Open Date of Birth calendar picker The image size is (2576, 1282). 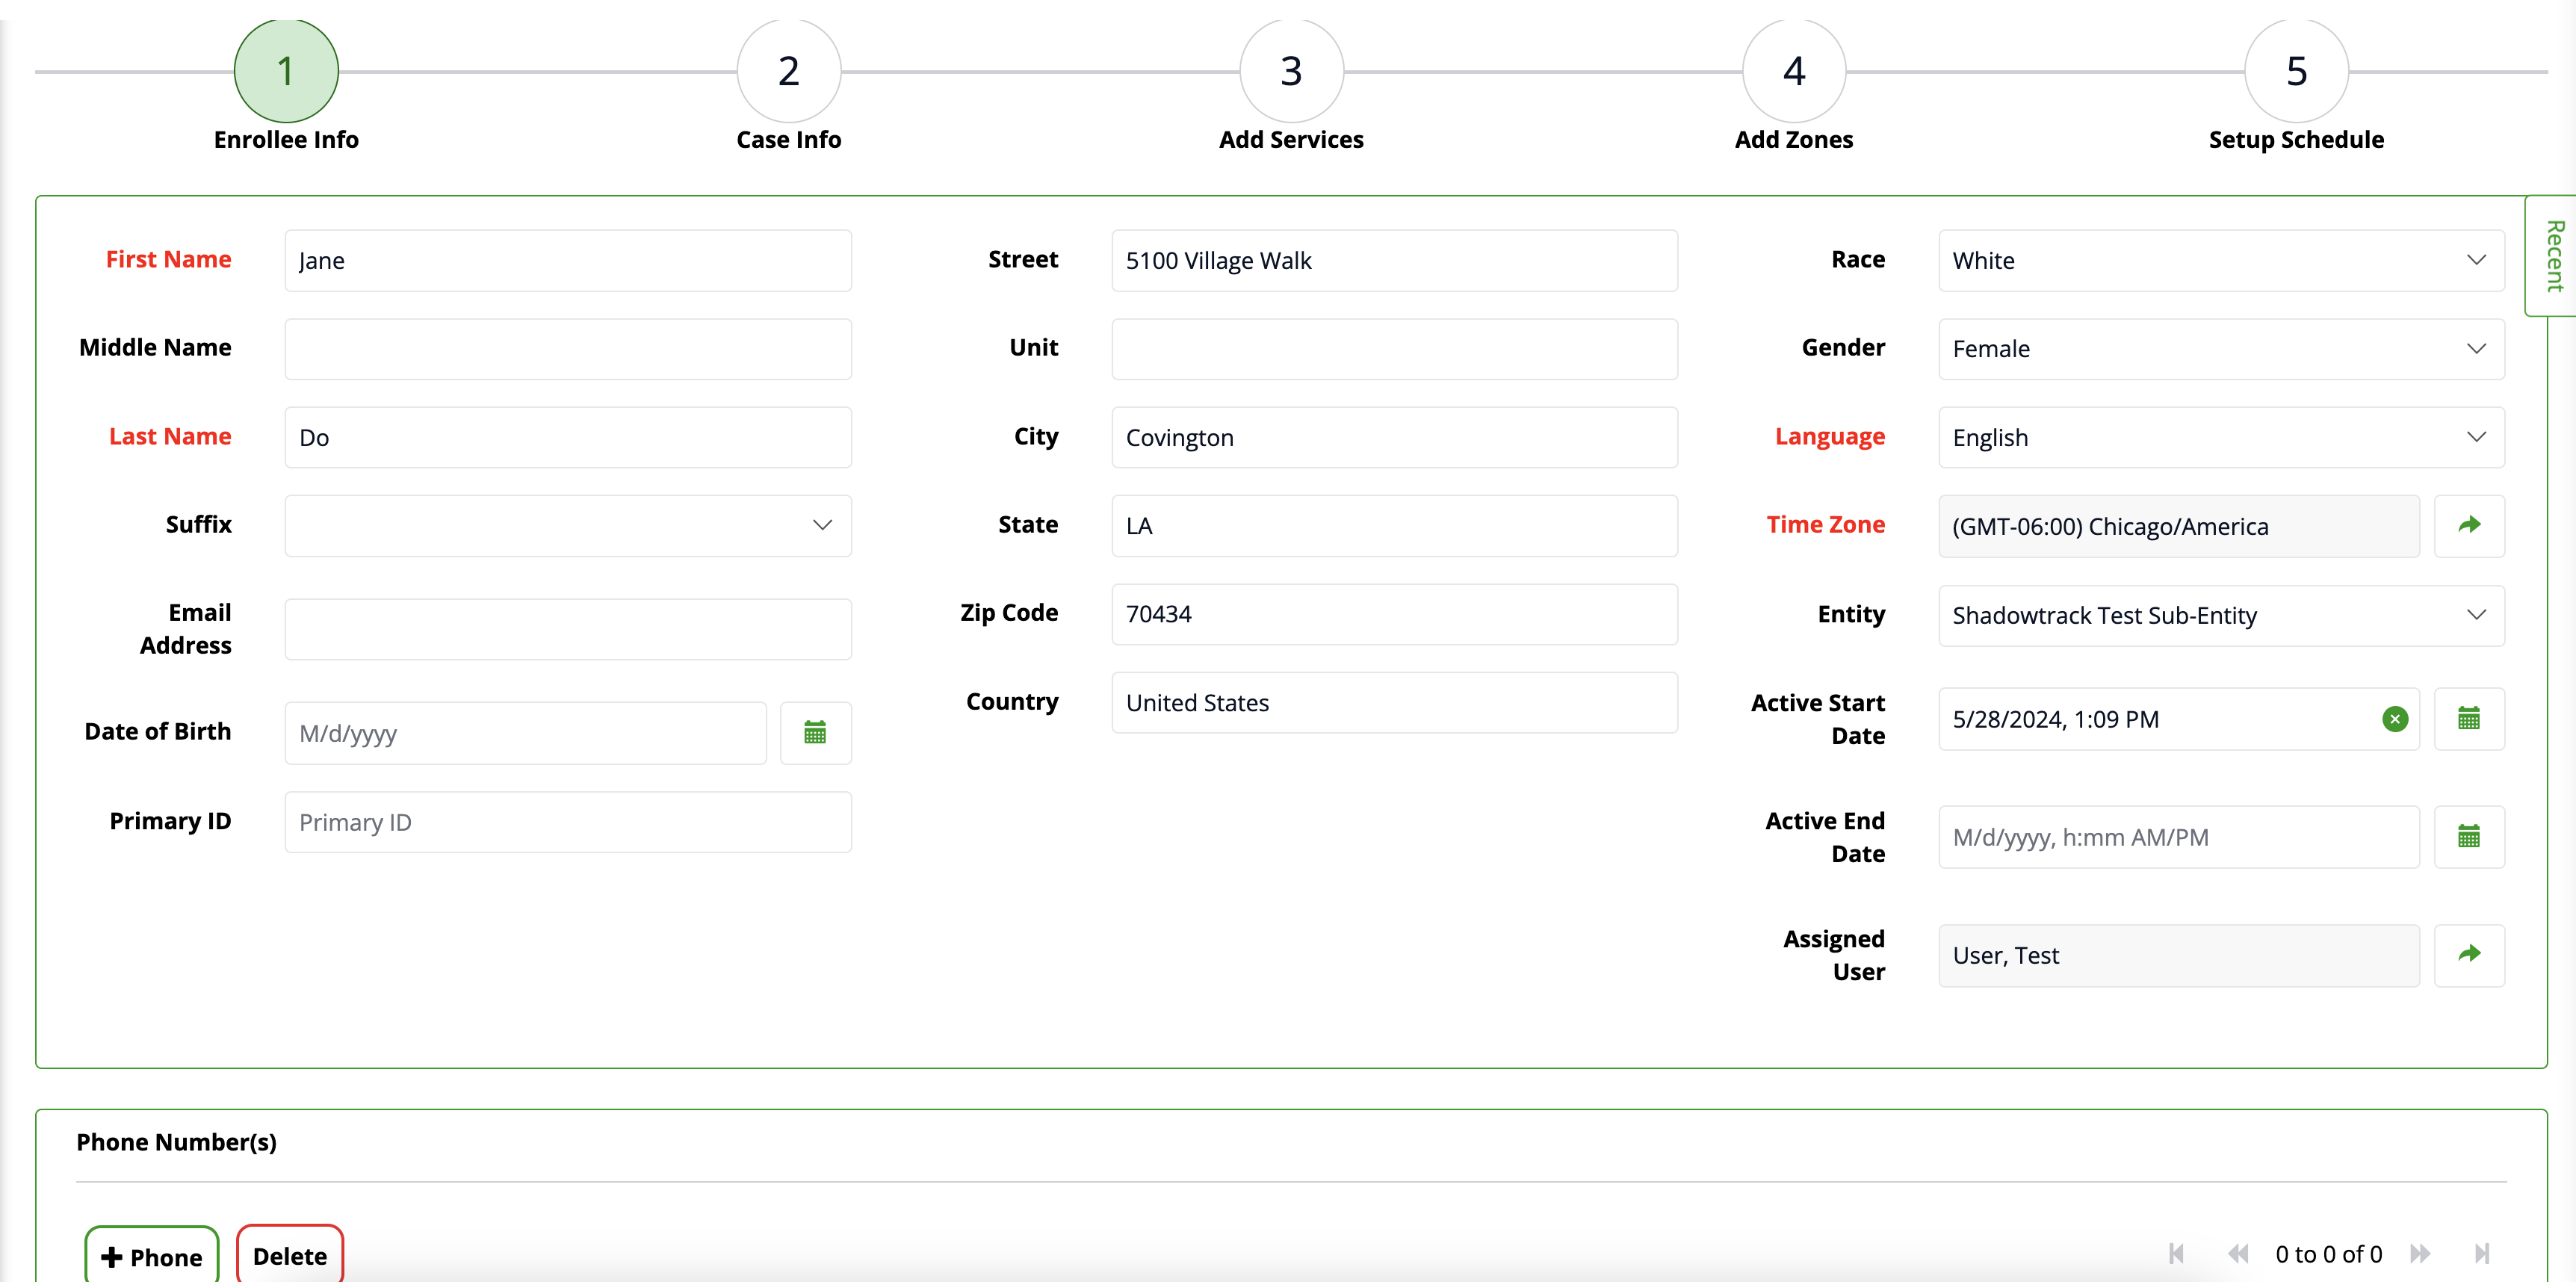point(815,733)
